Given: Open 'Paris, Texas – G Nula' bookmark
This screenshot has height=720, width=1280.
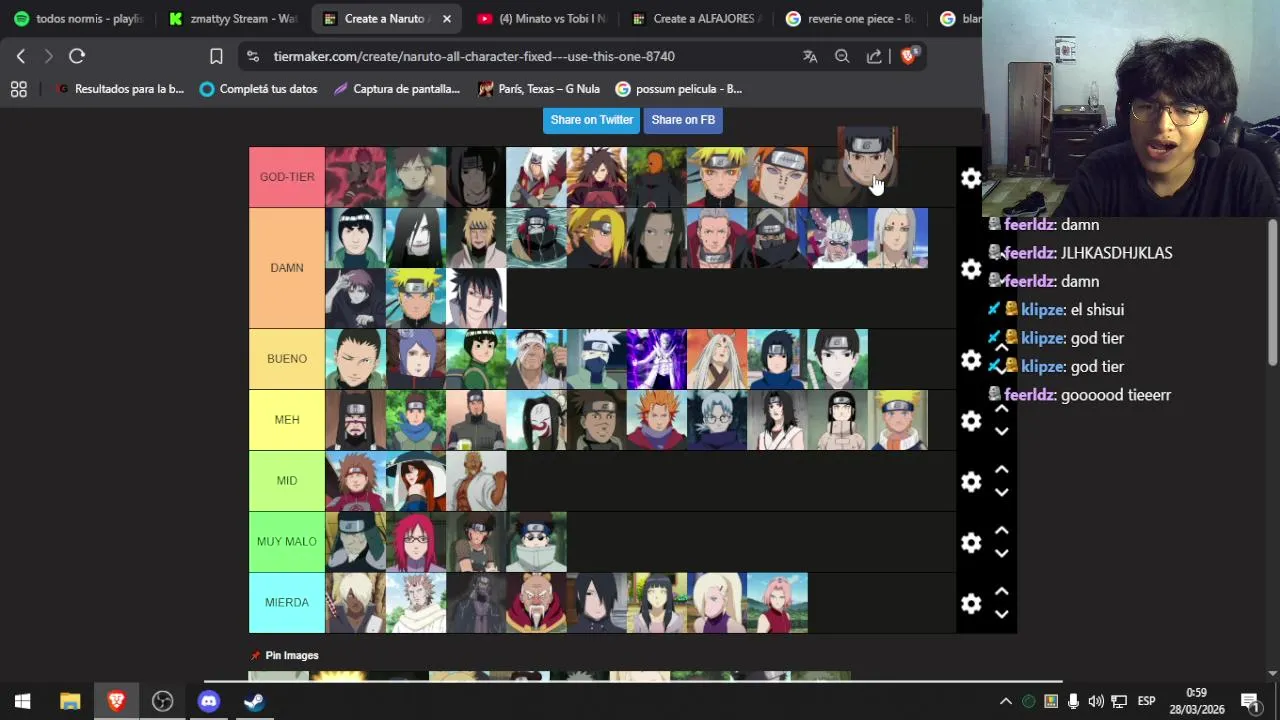Looking at the screenshot, I should click(x=538, y=89).
